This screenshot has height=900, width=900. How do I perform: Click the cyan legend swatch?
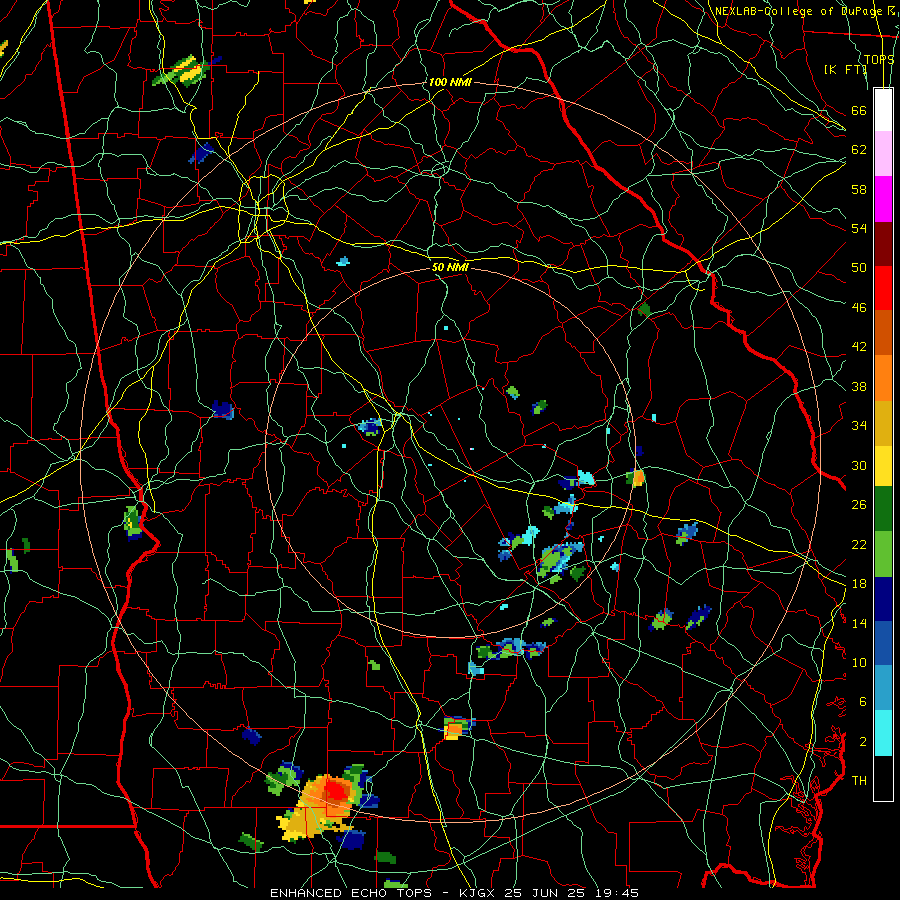883,733
